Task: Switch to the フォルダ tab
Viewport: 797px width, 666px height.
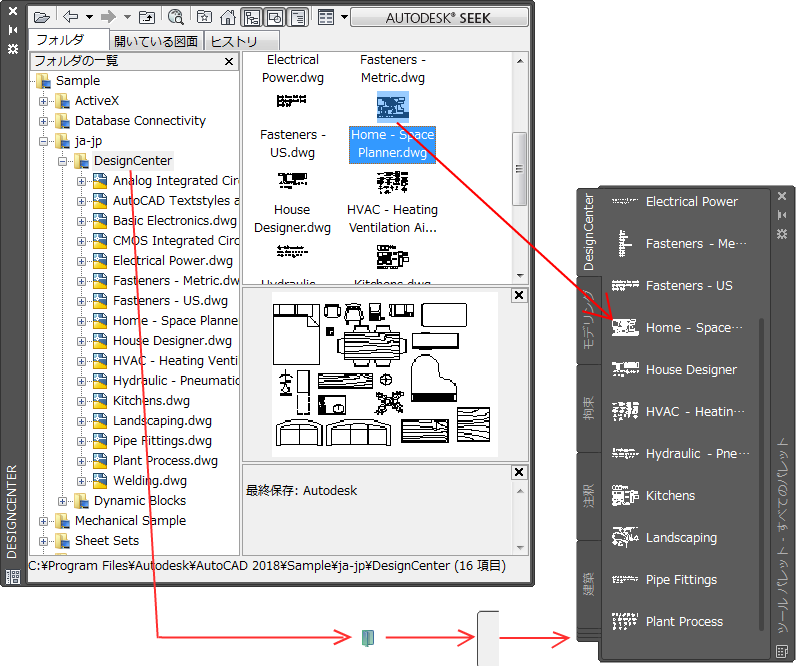Action: click(x=68, y=40)
